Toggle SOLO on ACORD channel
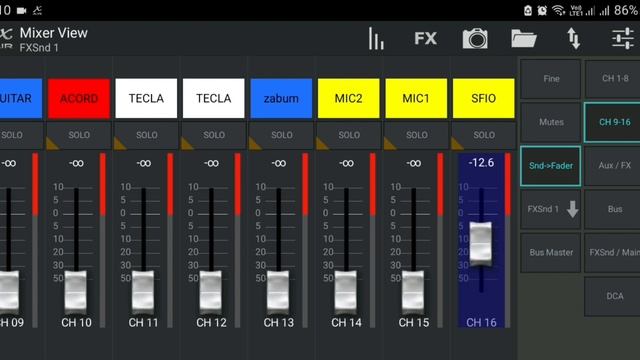This screenshot has width=640, height=360. [x=79, y=135]
